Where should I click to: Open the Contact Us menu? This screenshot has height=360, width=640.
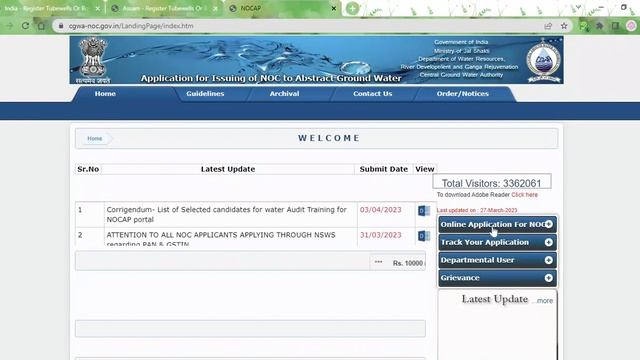click(372, 93)
